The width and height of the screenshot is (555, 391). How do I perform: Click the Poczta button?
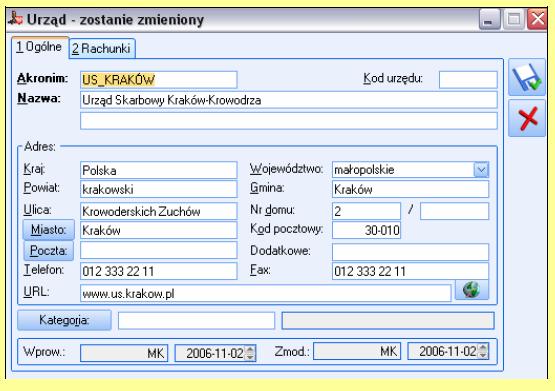pos(49,251)
